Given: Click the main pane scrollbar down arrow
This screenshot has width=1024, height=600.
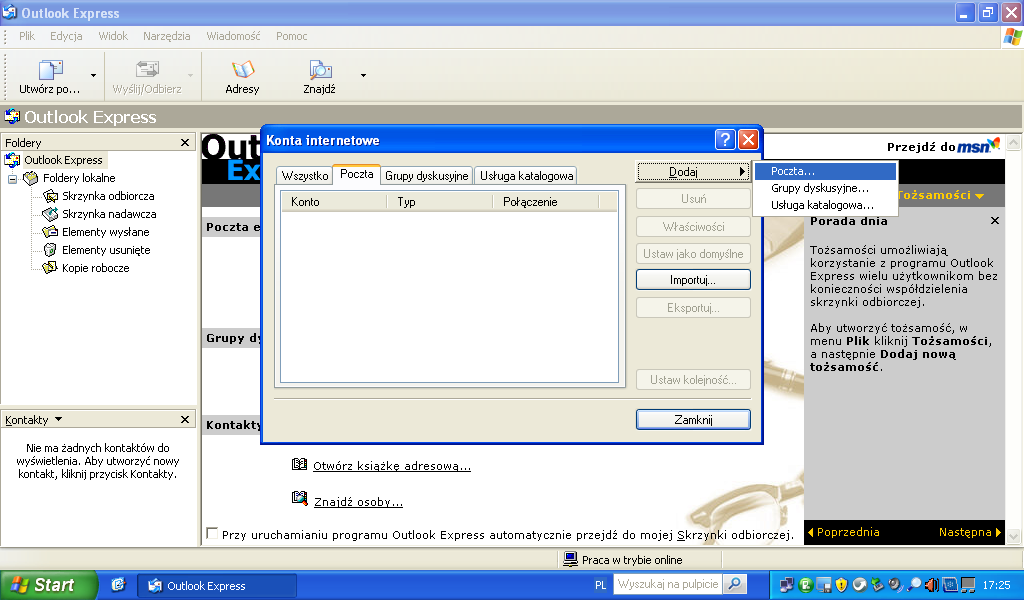Looking at the screenshot, I should (x=1014, y=536).
